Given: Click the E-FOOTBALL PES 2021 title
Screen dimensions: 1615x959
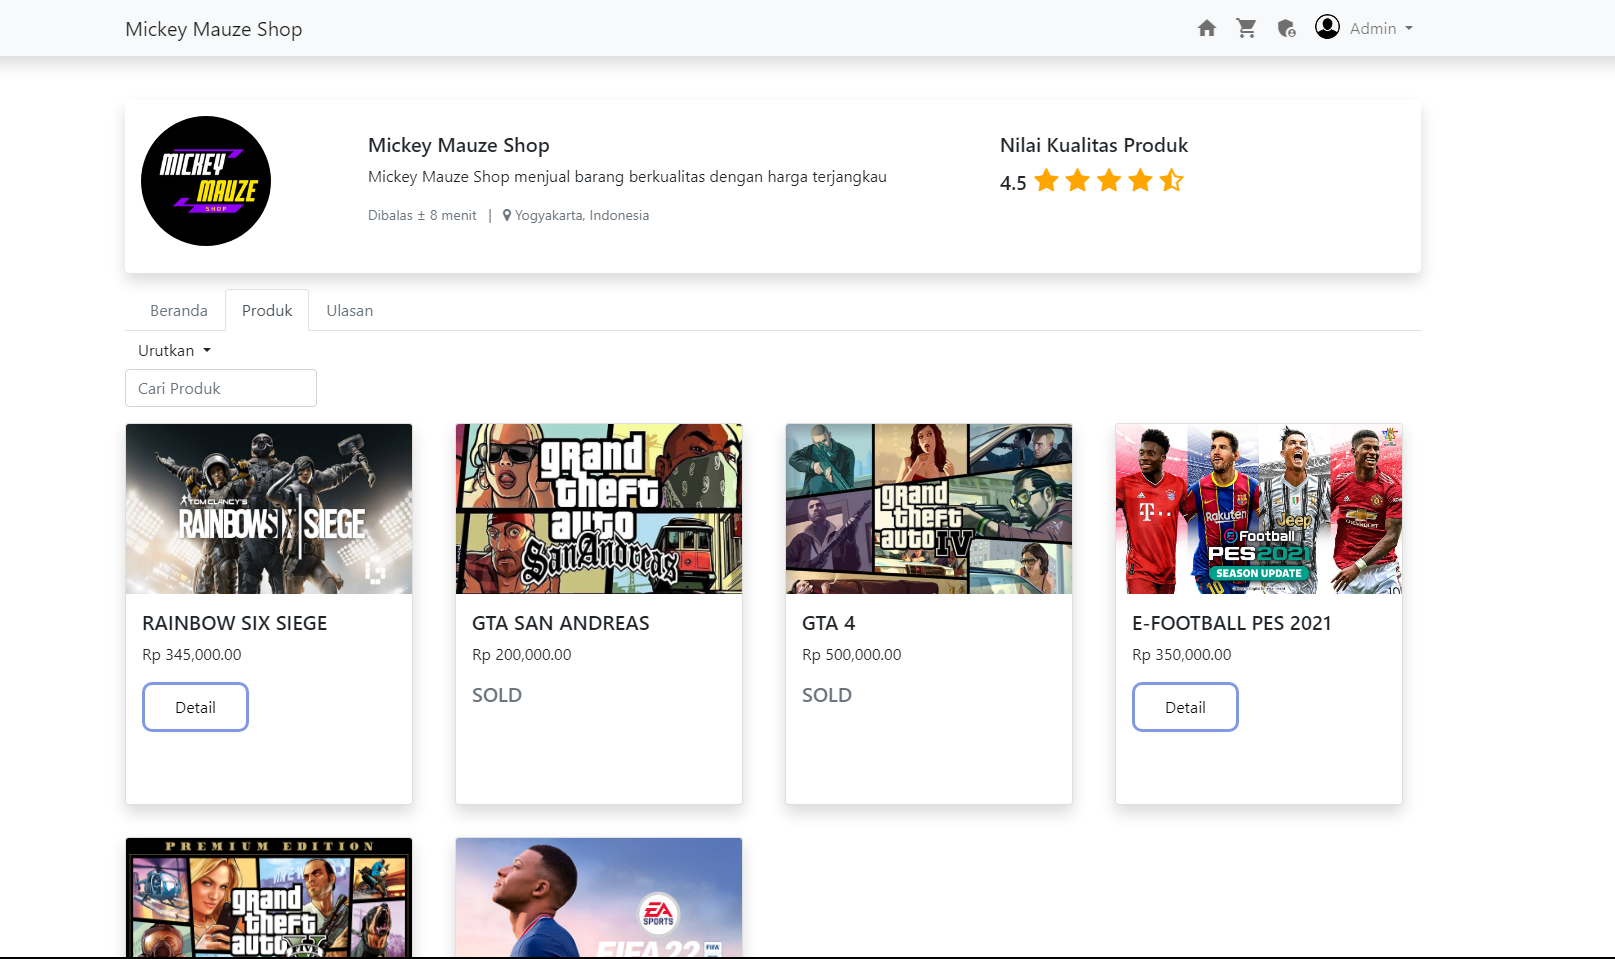Looking at the screenshot, I should (x=1232, y=623).
